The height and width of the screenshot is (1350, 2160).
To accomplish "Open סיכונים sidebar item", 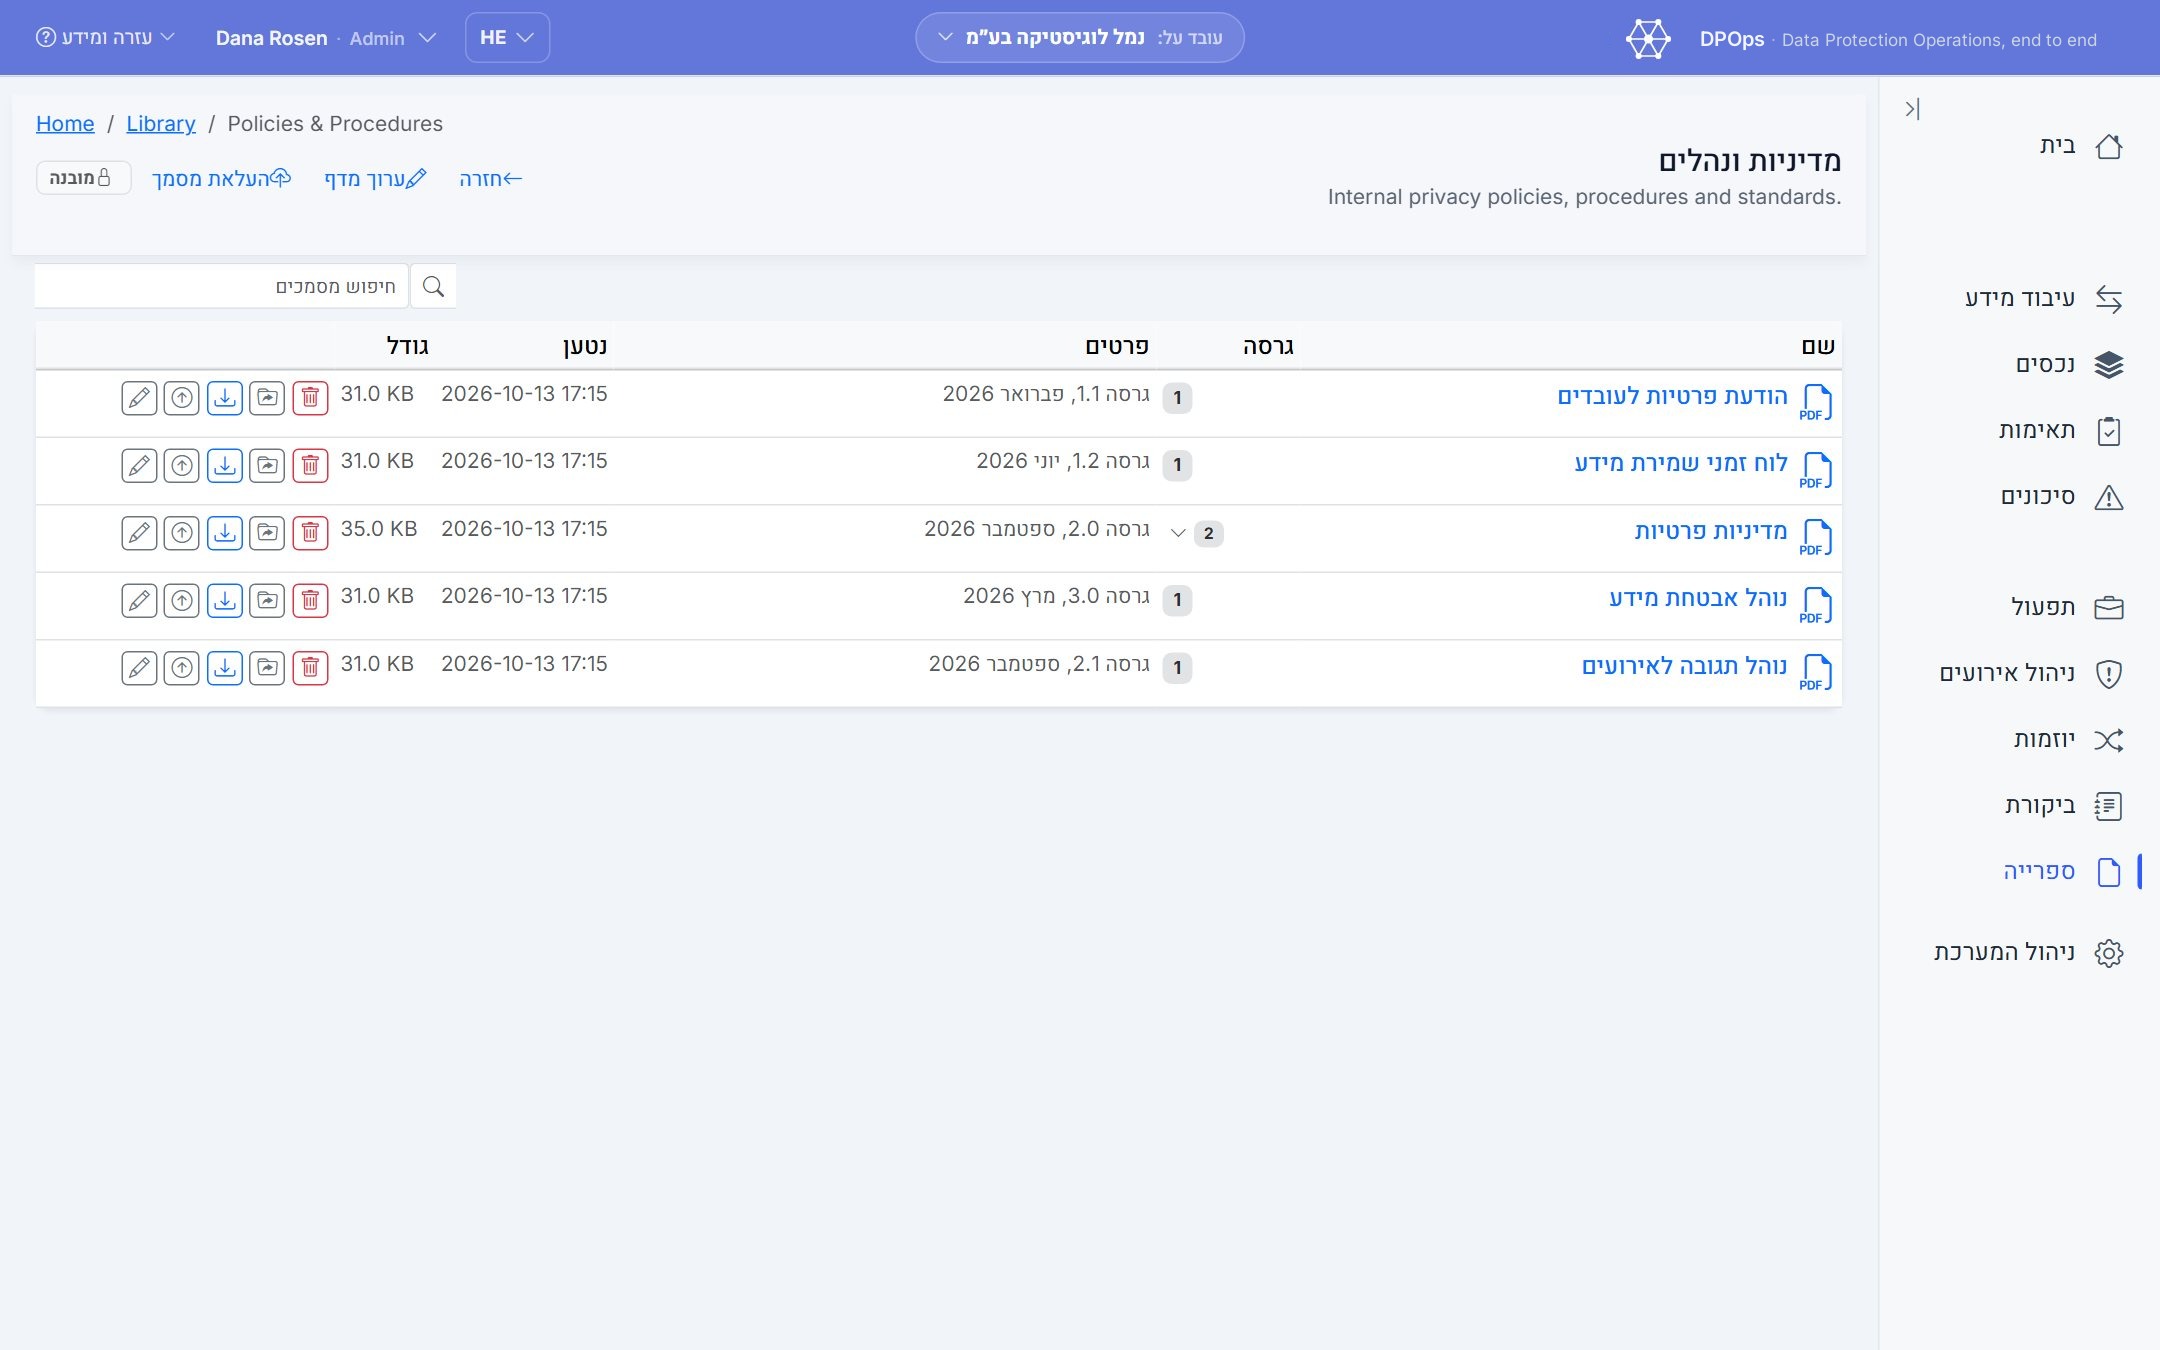I will coord(2061,497).
